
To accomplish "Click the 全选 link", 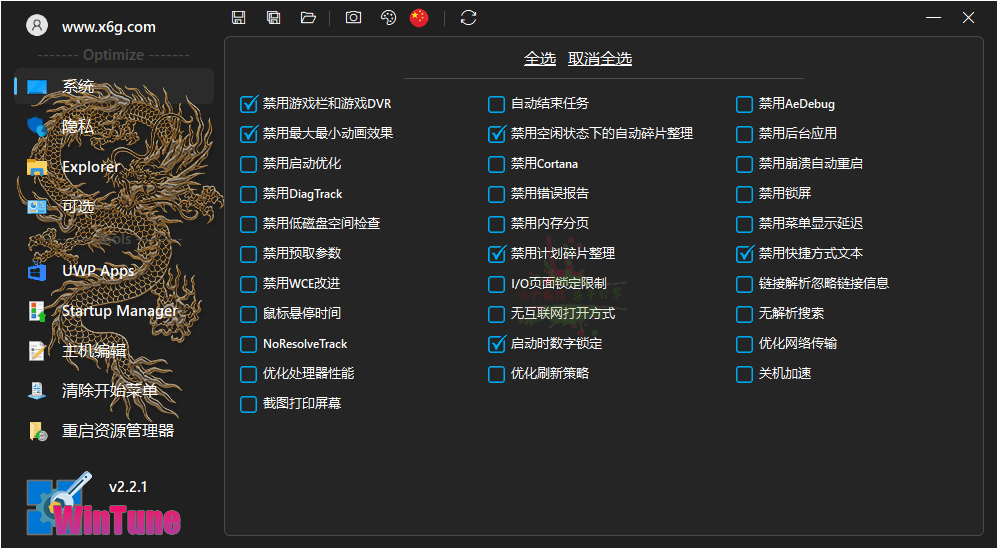I will coord(540,59).
